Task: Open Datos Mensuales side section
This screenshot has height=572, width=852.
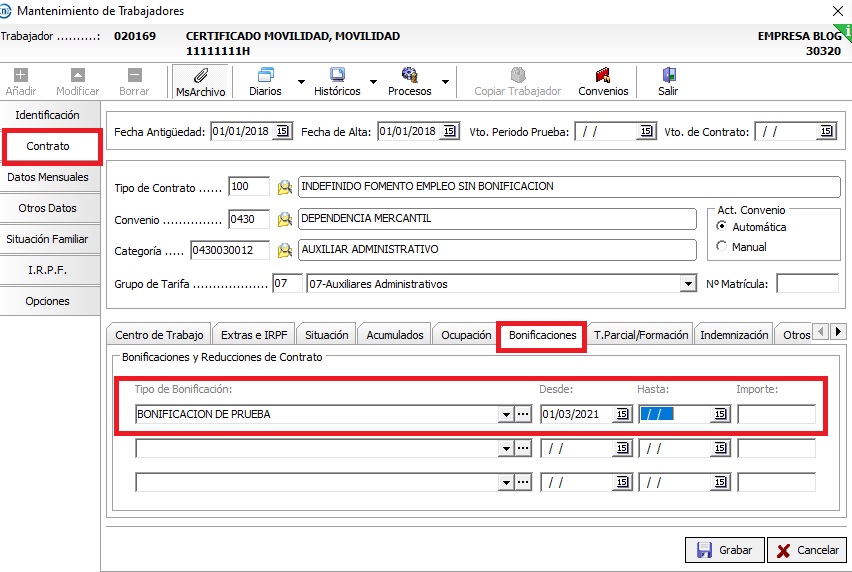Action: [48, 177]
